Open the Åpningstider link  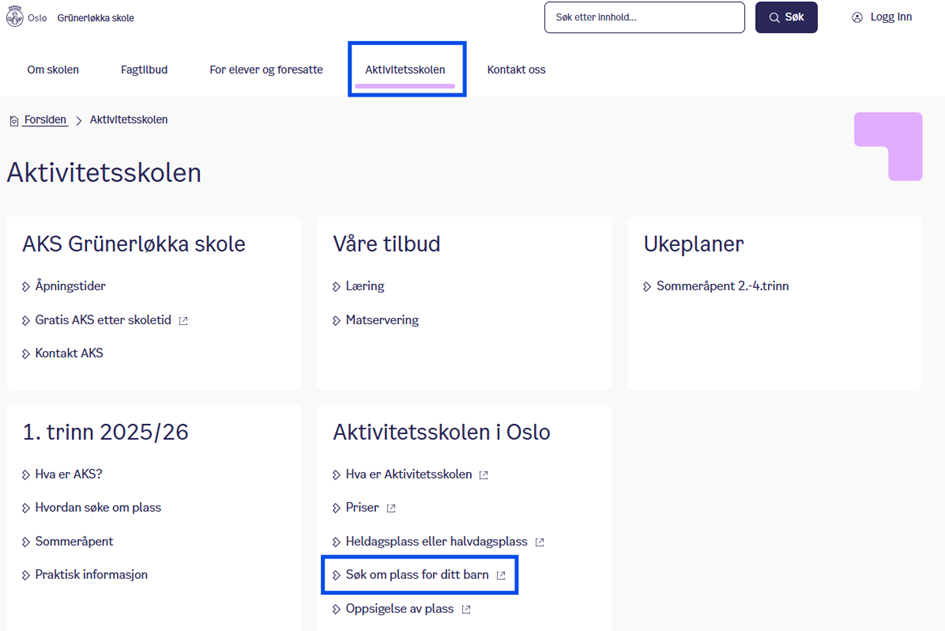click(x=70, y=287)
